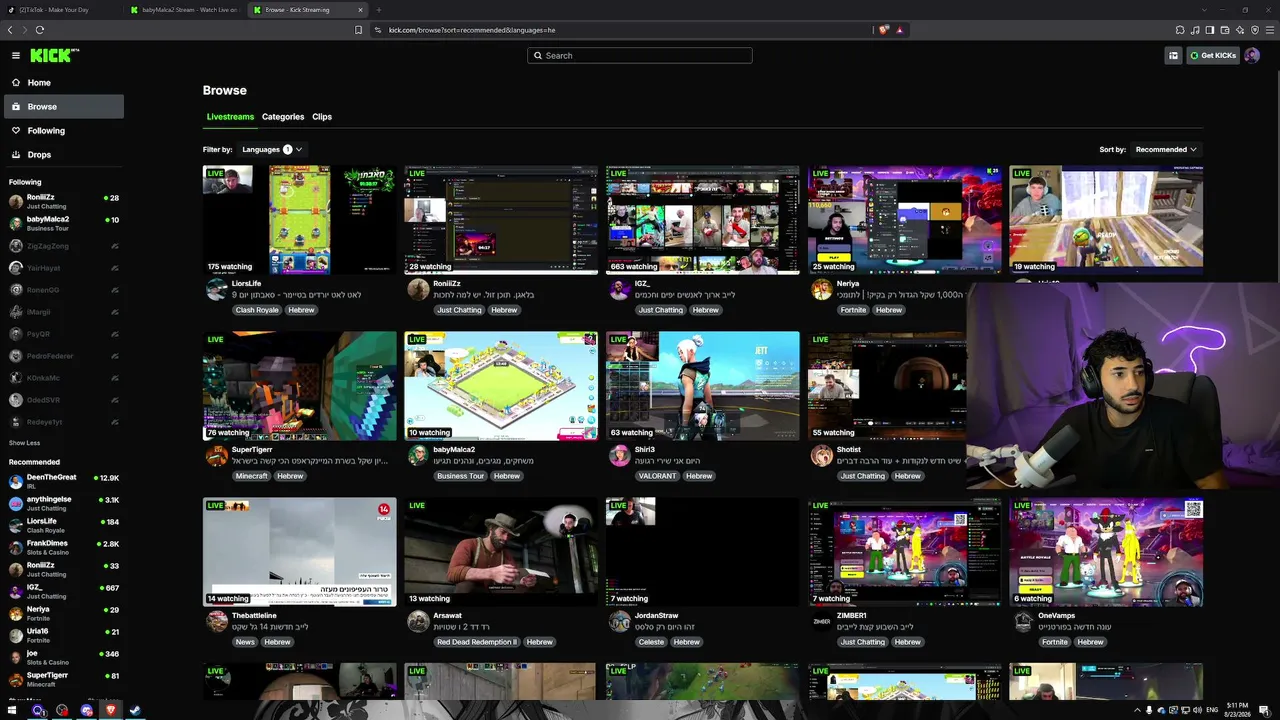This screenshot has width=1280, height=720.
Task: Select FrankDimes in Recommended list
Action: 63,548
